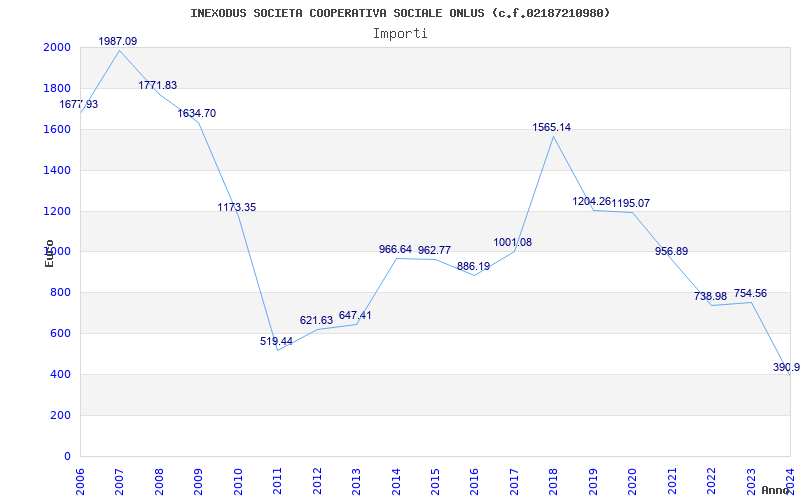800x500 pixels.
Task: Select the 1634.70 data label
Action: 197,113
